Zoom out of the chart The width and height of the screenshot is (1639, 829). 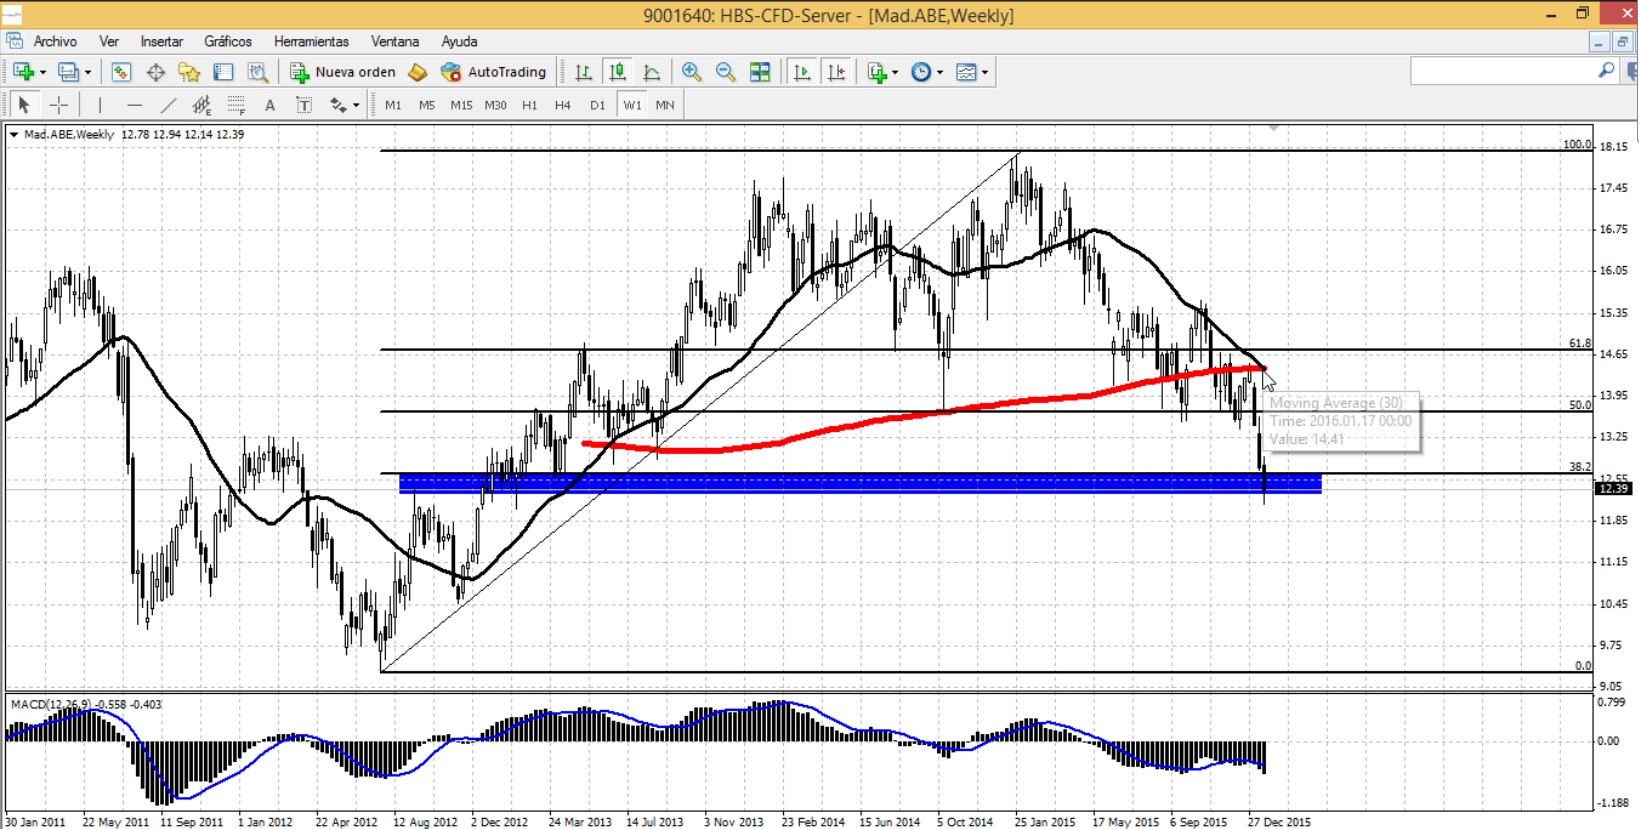tap(725, 72)
